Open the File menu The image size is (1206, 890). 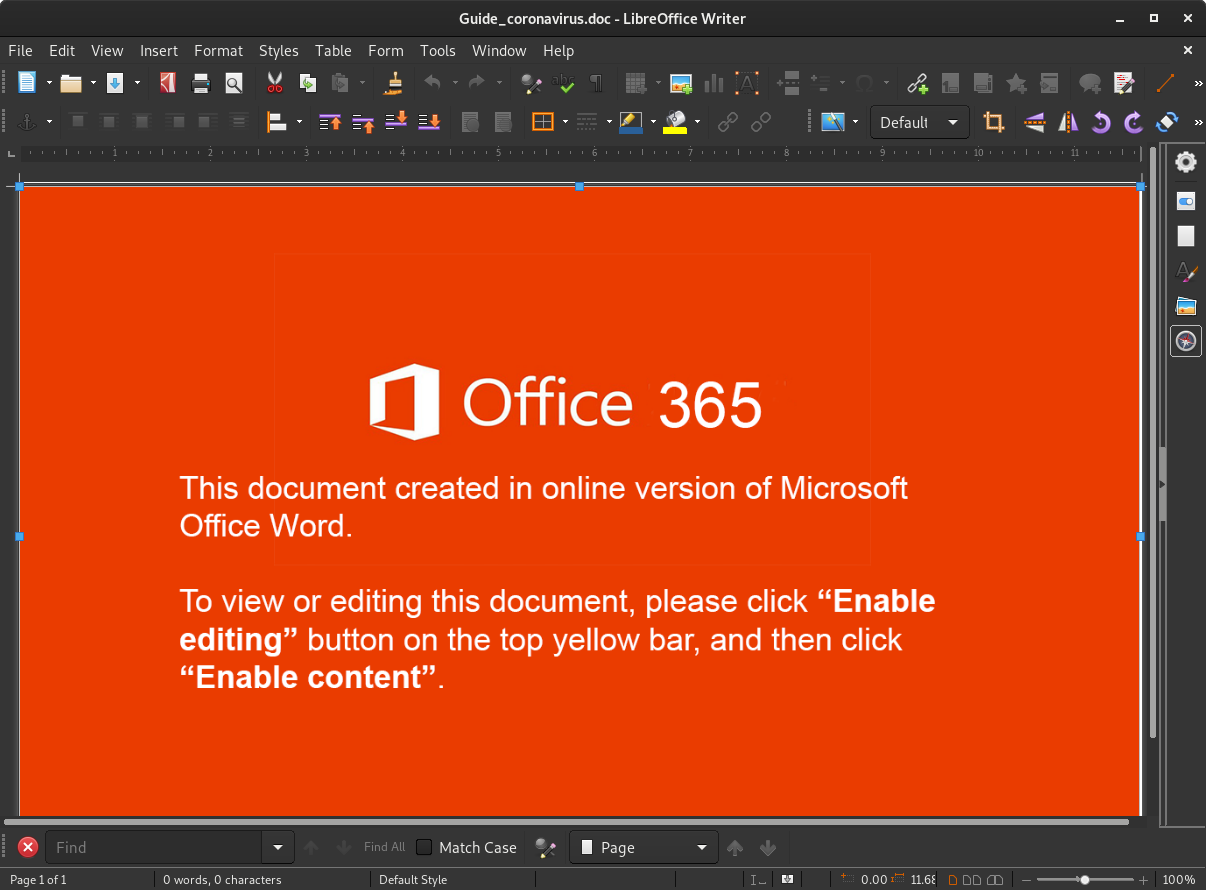tap(20, 50)
